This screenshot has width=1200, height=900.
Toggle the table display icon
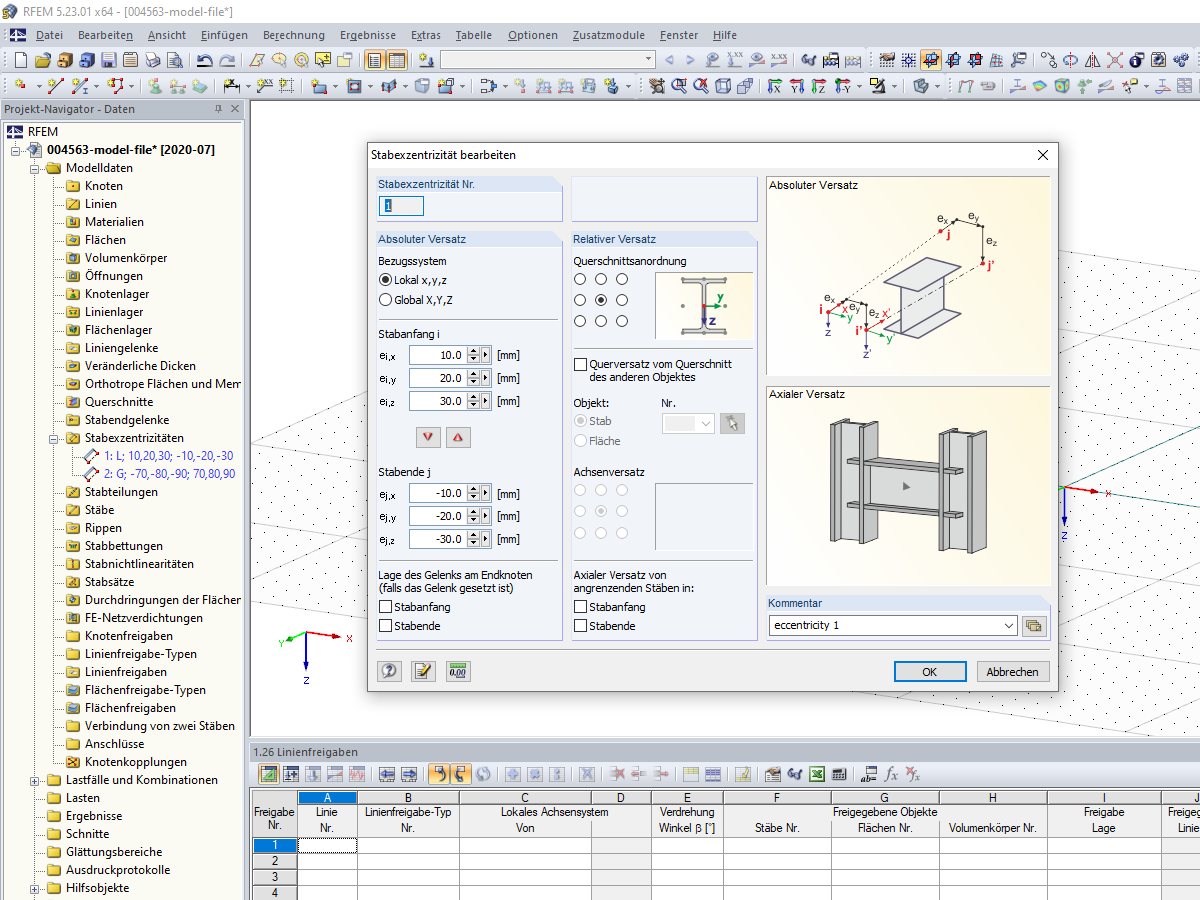(x=397, y=60)
